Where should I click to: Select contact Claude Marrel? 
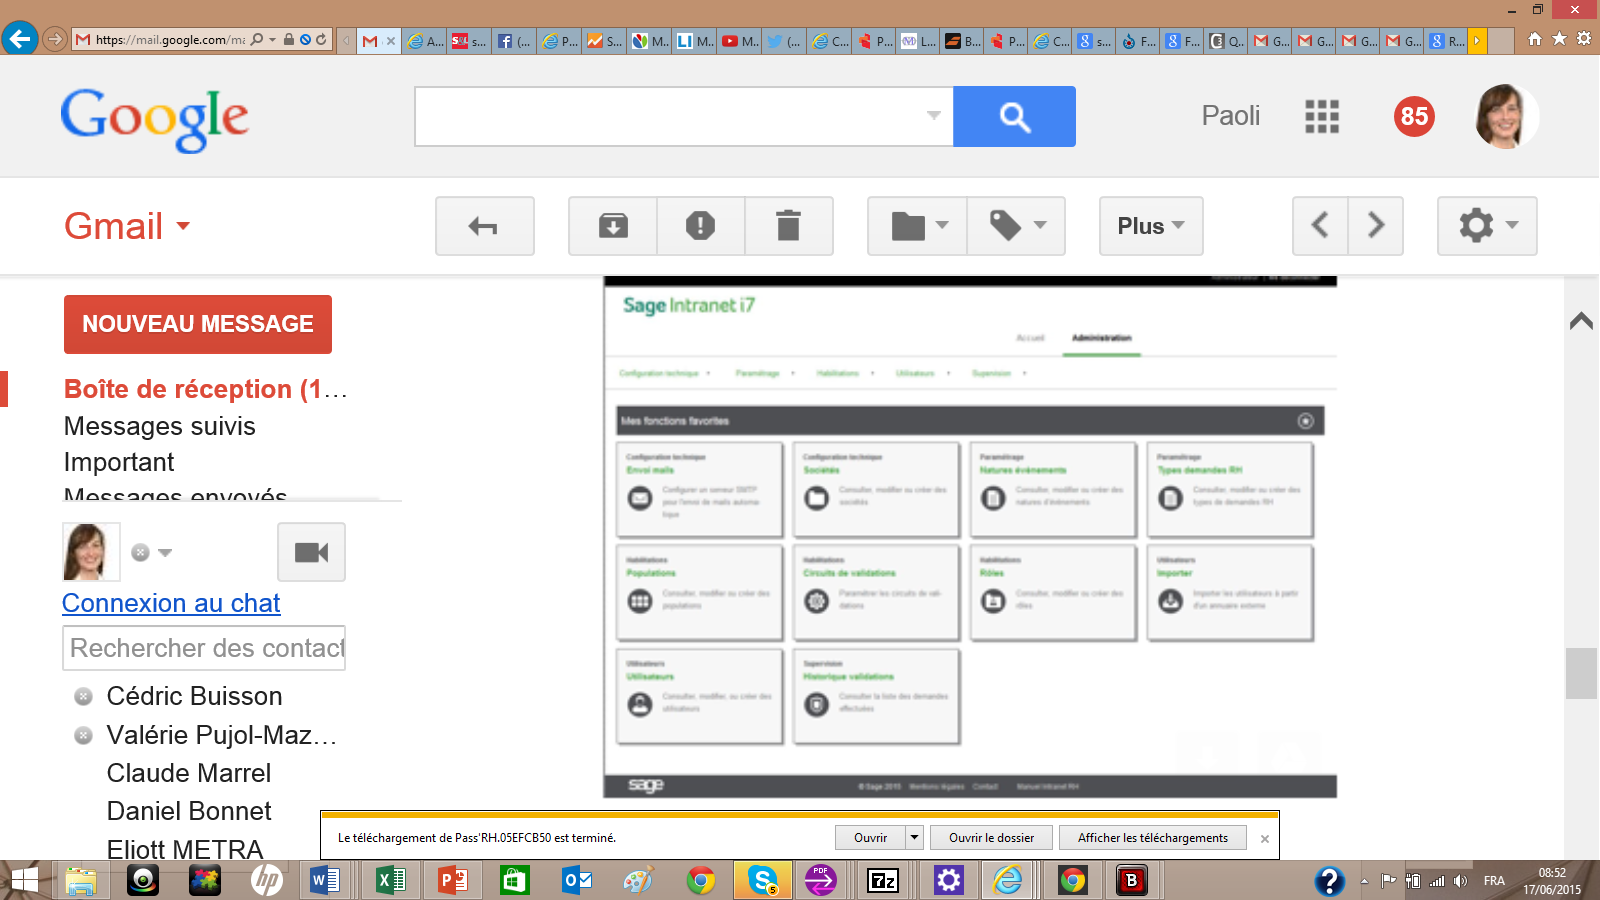click(189, 773)
